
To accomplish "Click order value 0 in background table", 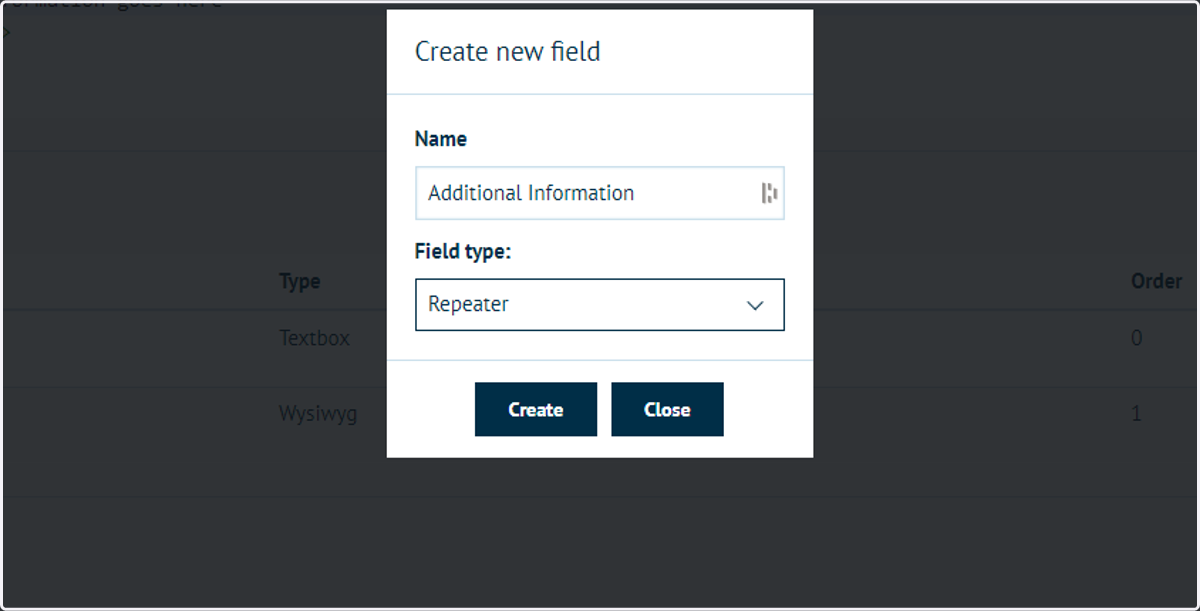I will pos(1136,338).
